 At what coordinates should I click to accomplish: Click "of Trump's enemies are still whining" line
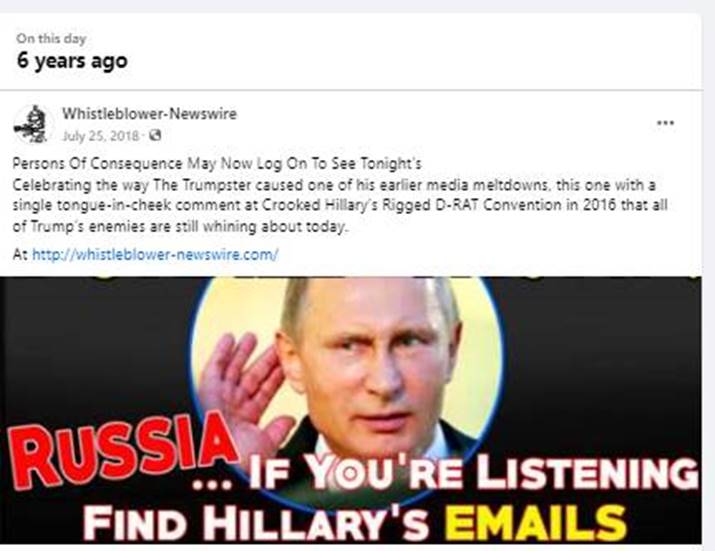click(180, 226)
